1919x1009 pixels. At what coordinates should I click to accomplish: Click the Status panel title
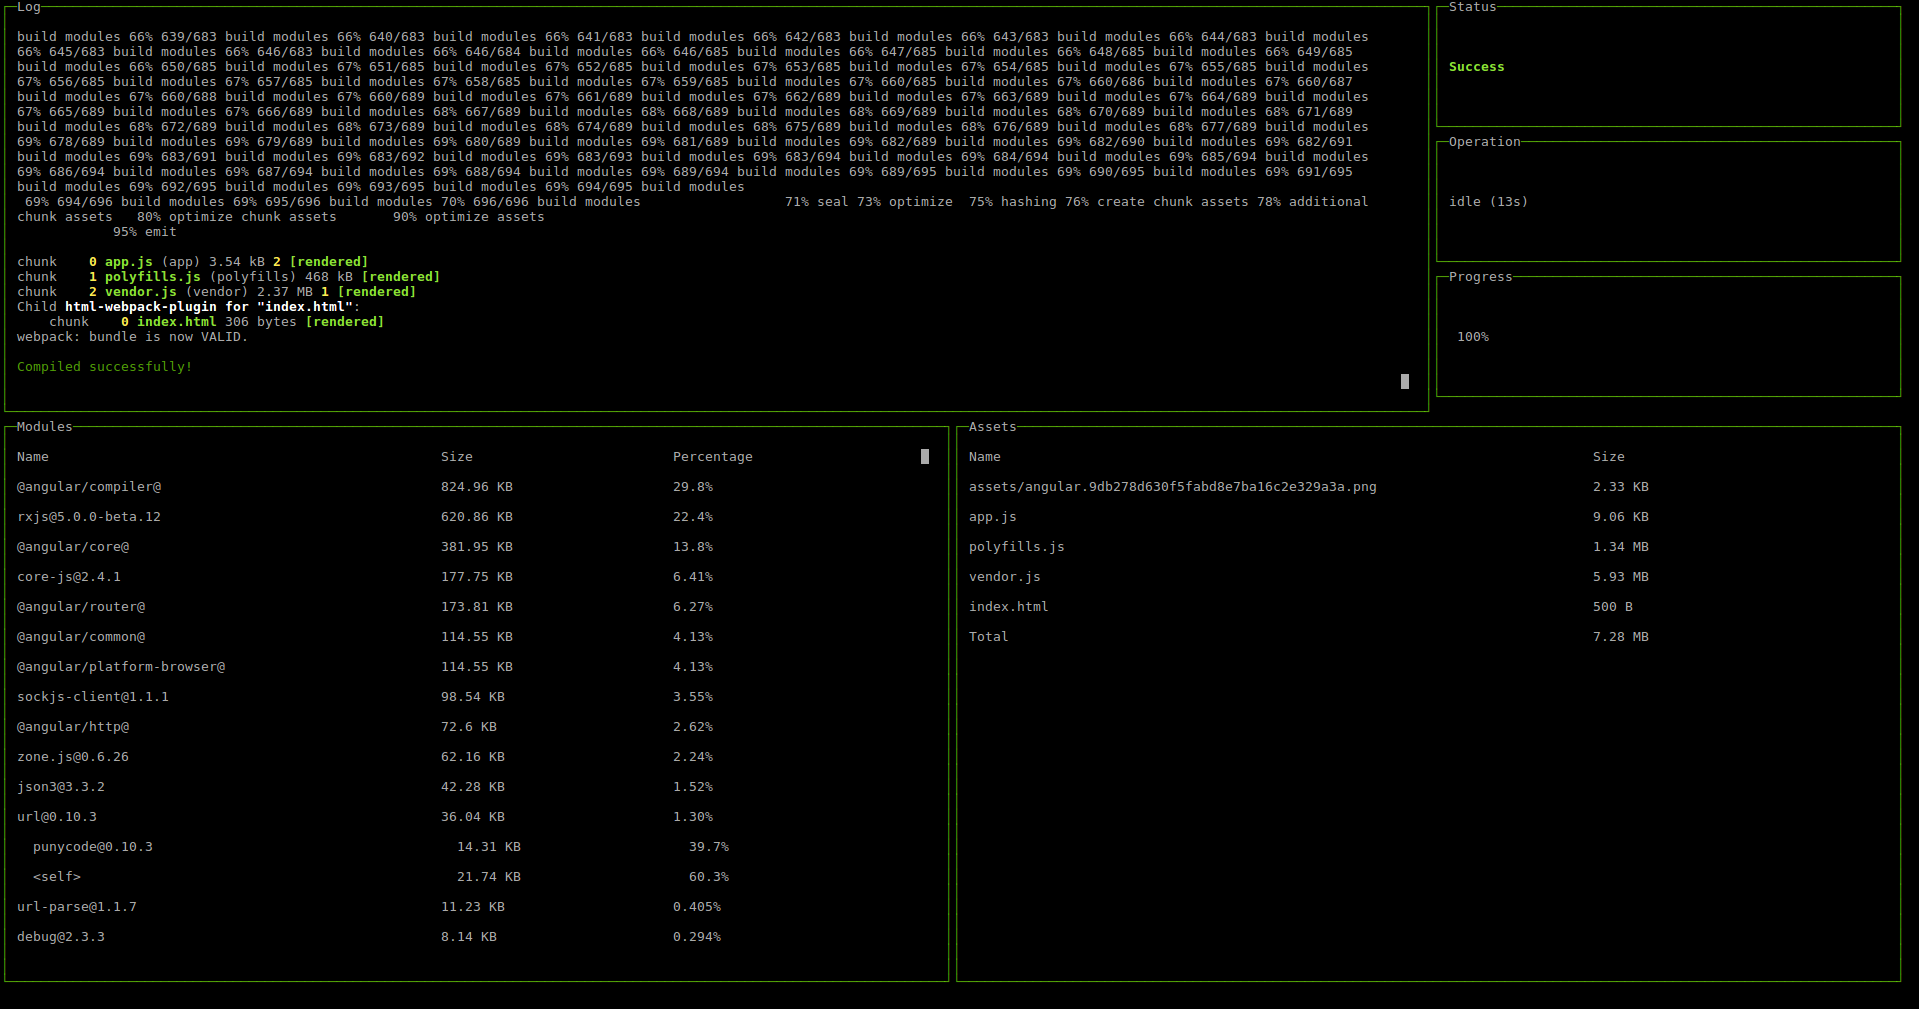click(1473, 7)
